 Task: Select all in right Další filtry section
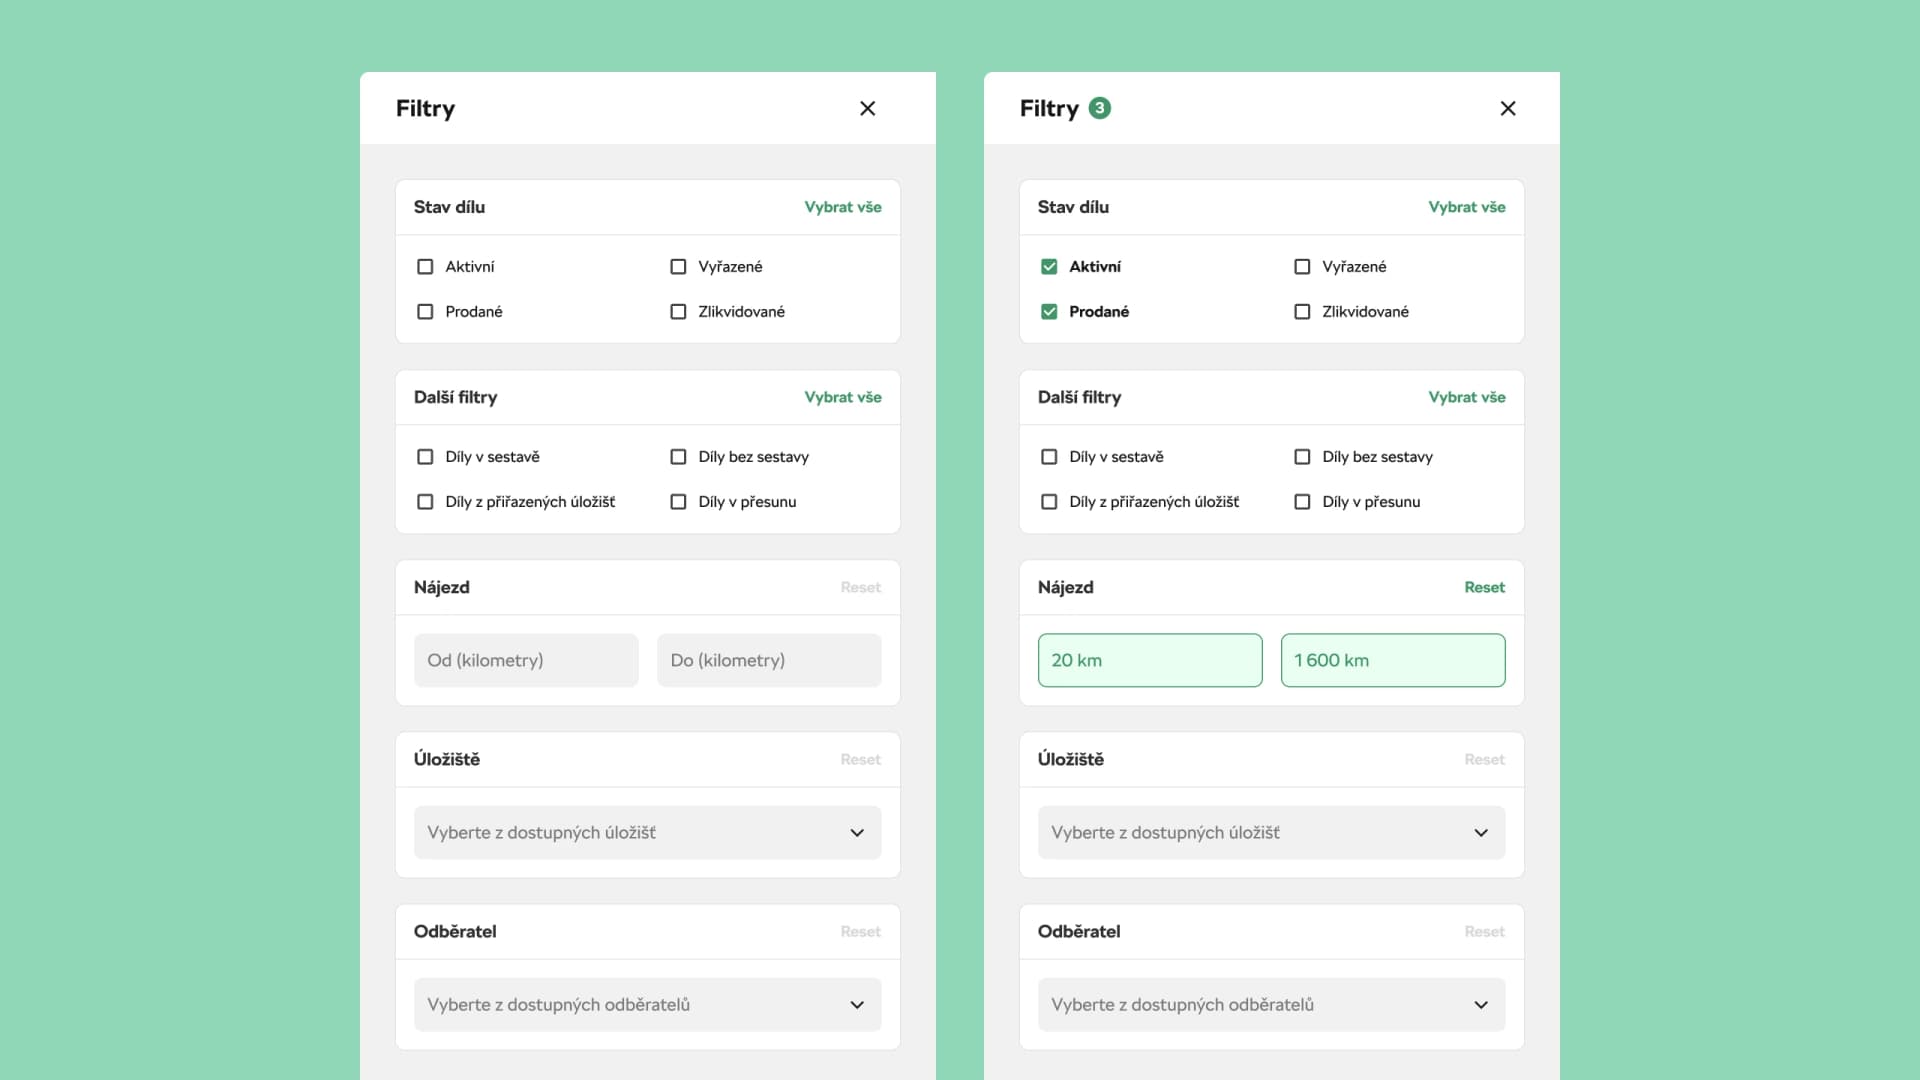[1466, 397]
